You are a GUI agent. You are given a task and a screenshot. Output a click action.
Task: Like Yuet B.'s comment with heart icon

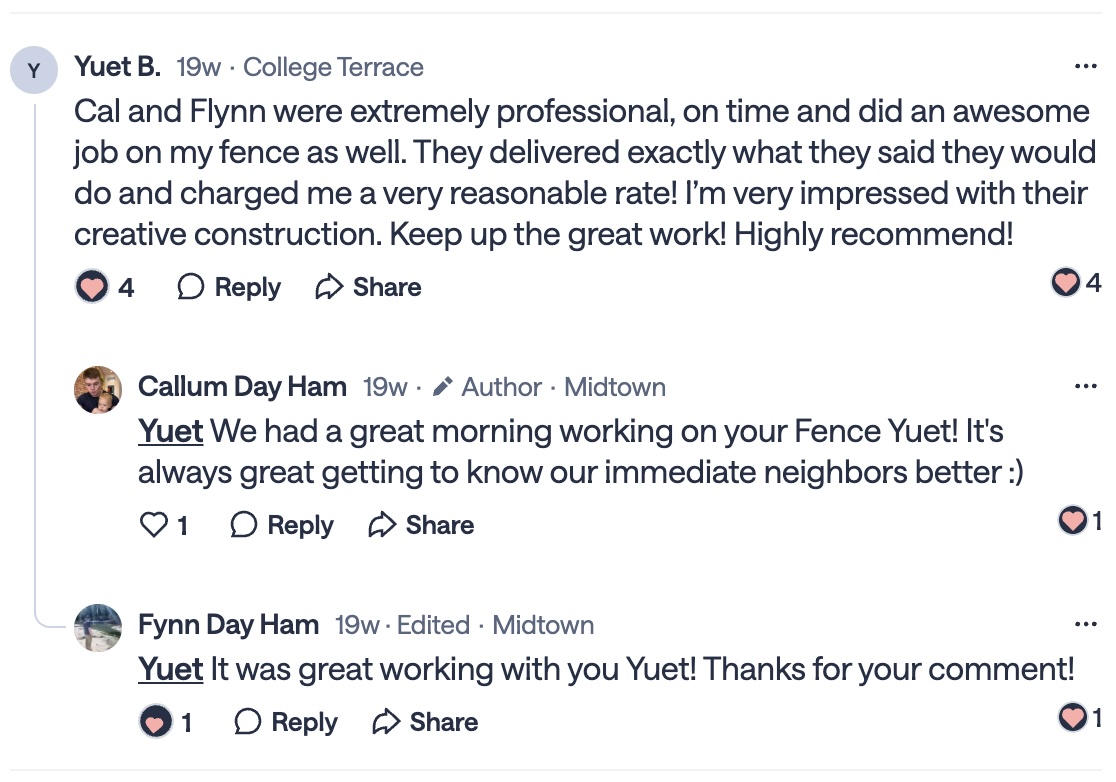[92, 288]
